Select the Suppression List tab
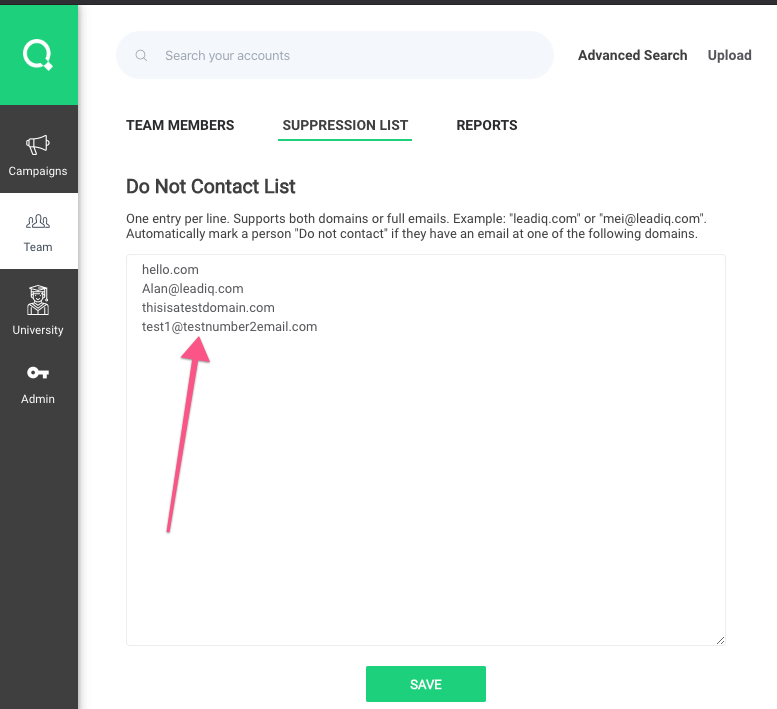The height and width of the screenshot is (709, 777). pos(345,126)
